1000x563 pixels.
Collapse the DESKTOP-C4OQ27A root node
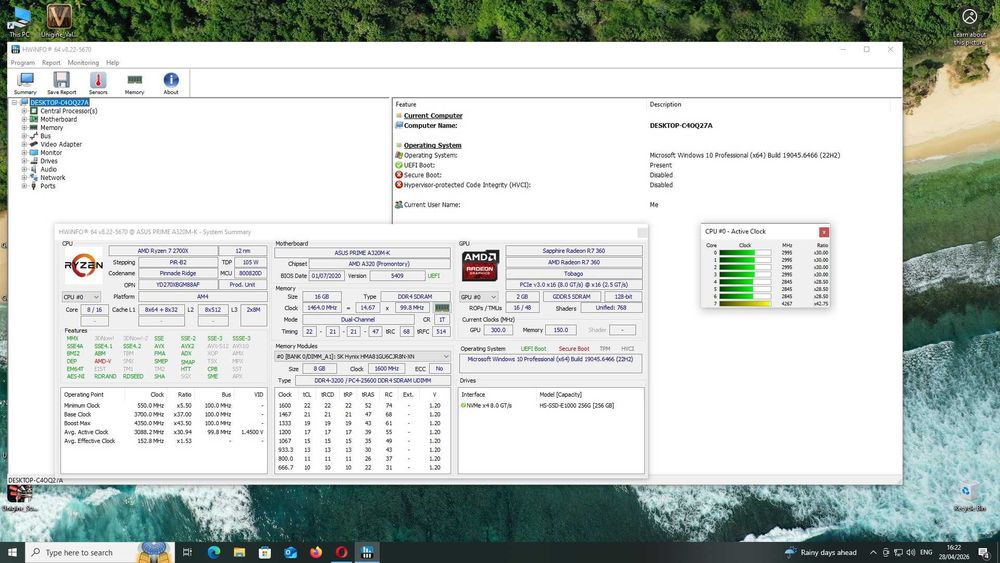point(14,102)
